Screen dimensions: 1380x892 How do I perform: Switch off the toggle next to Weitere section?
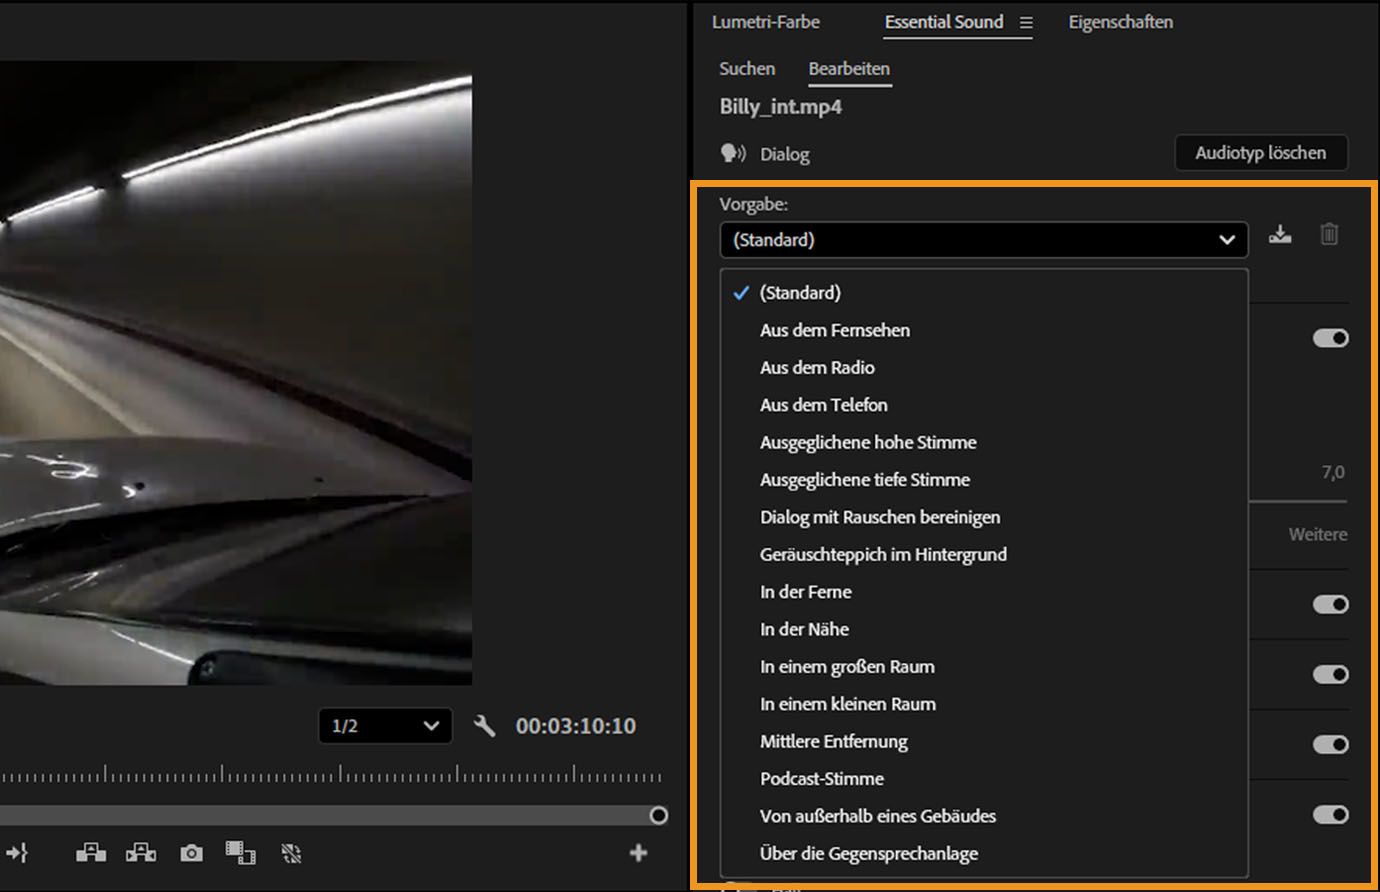1330,604
